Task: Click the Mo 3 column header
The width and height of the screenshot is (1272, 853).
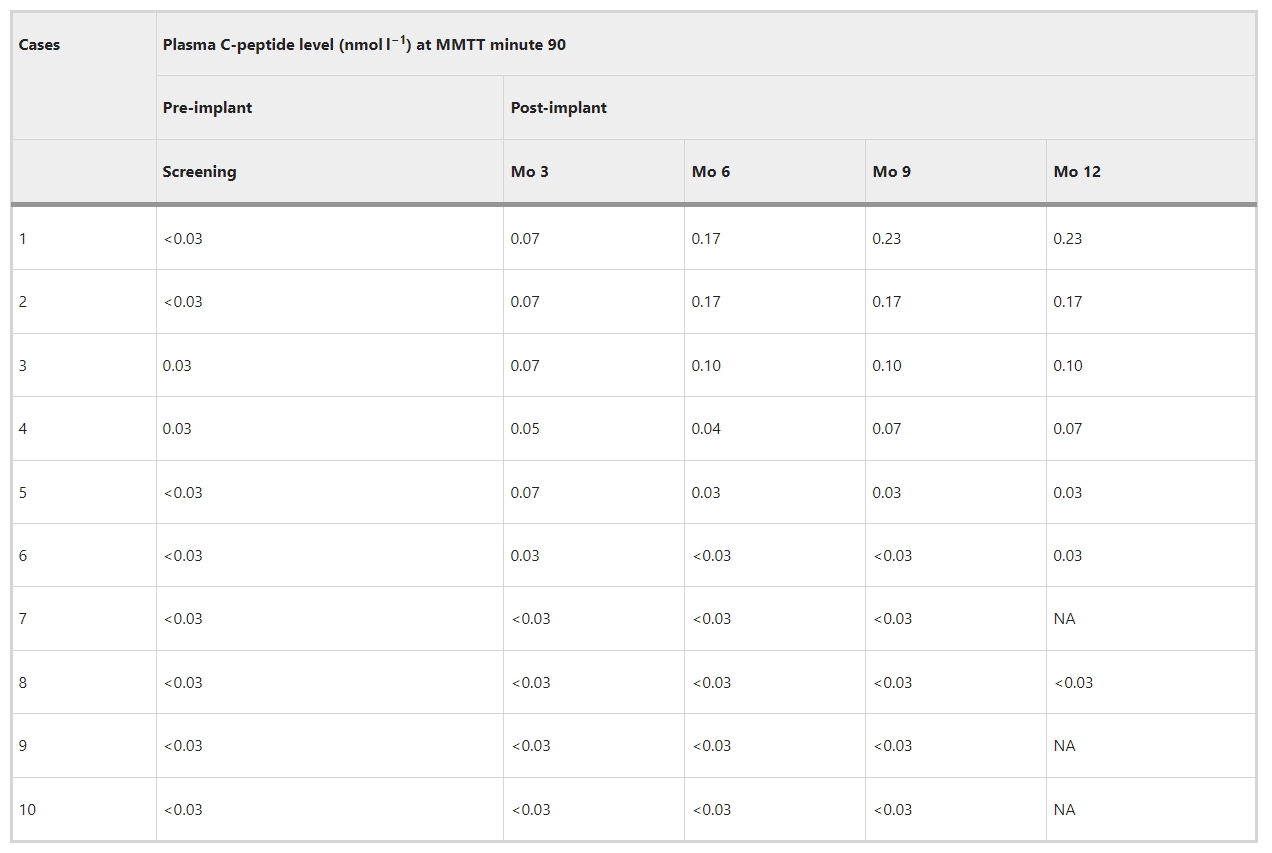Action: pos(529,172)
